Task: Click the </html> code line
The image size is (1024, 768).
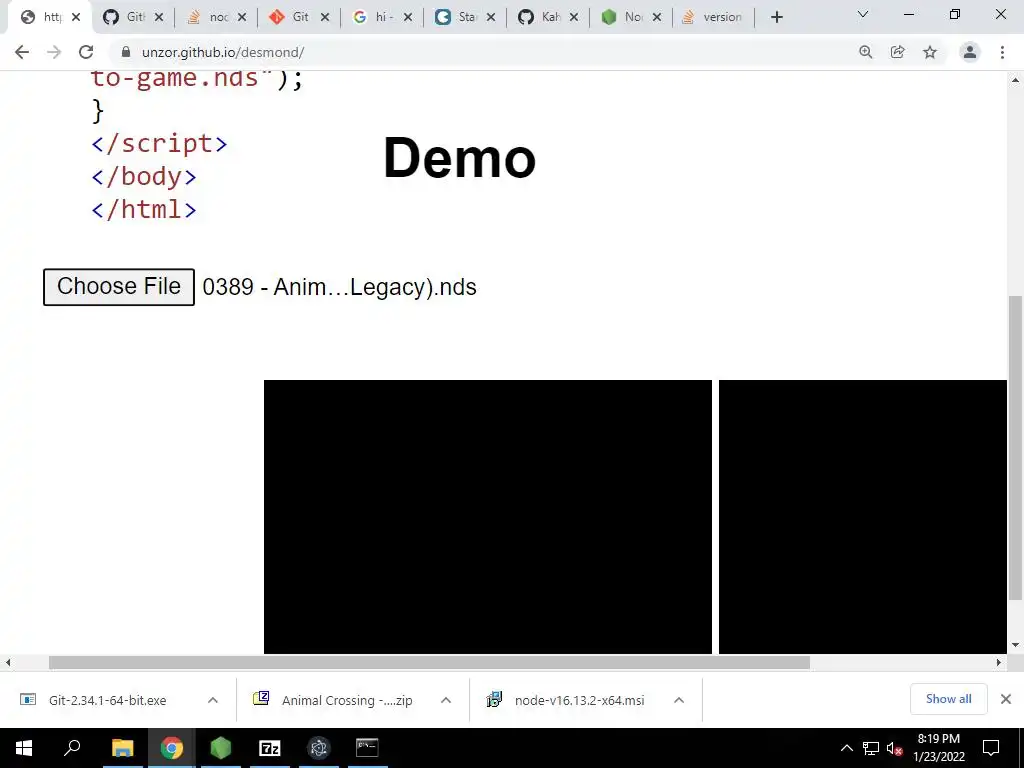Action: [144, 210]
